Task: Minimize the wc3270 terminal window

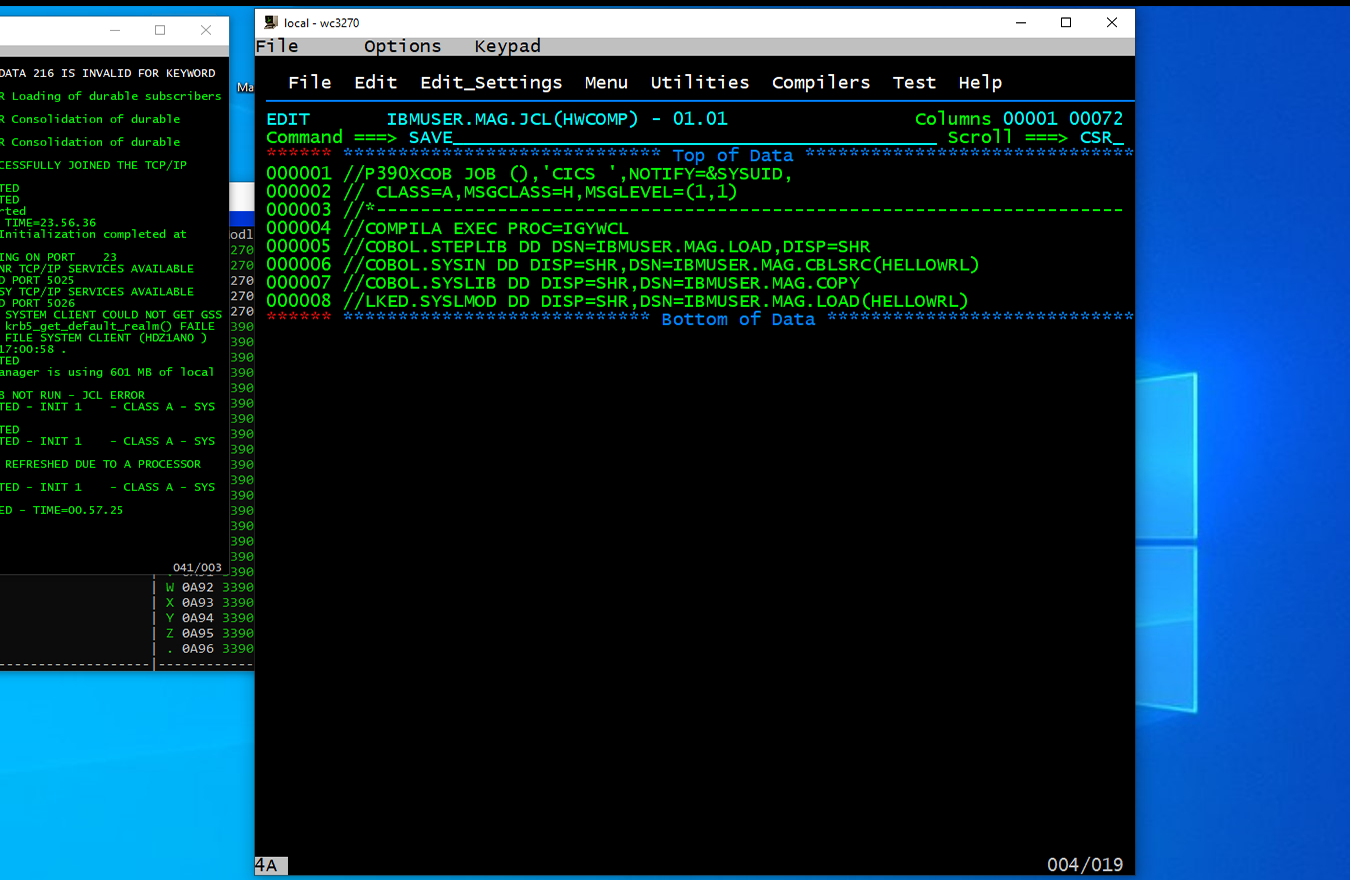Action: (x=1020, y=22)
